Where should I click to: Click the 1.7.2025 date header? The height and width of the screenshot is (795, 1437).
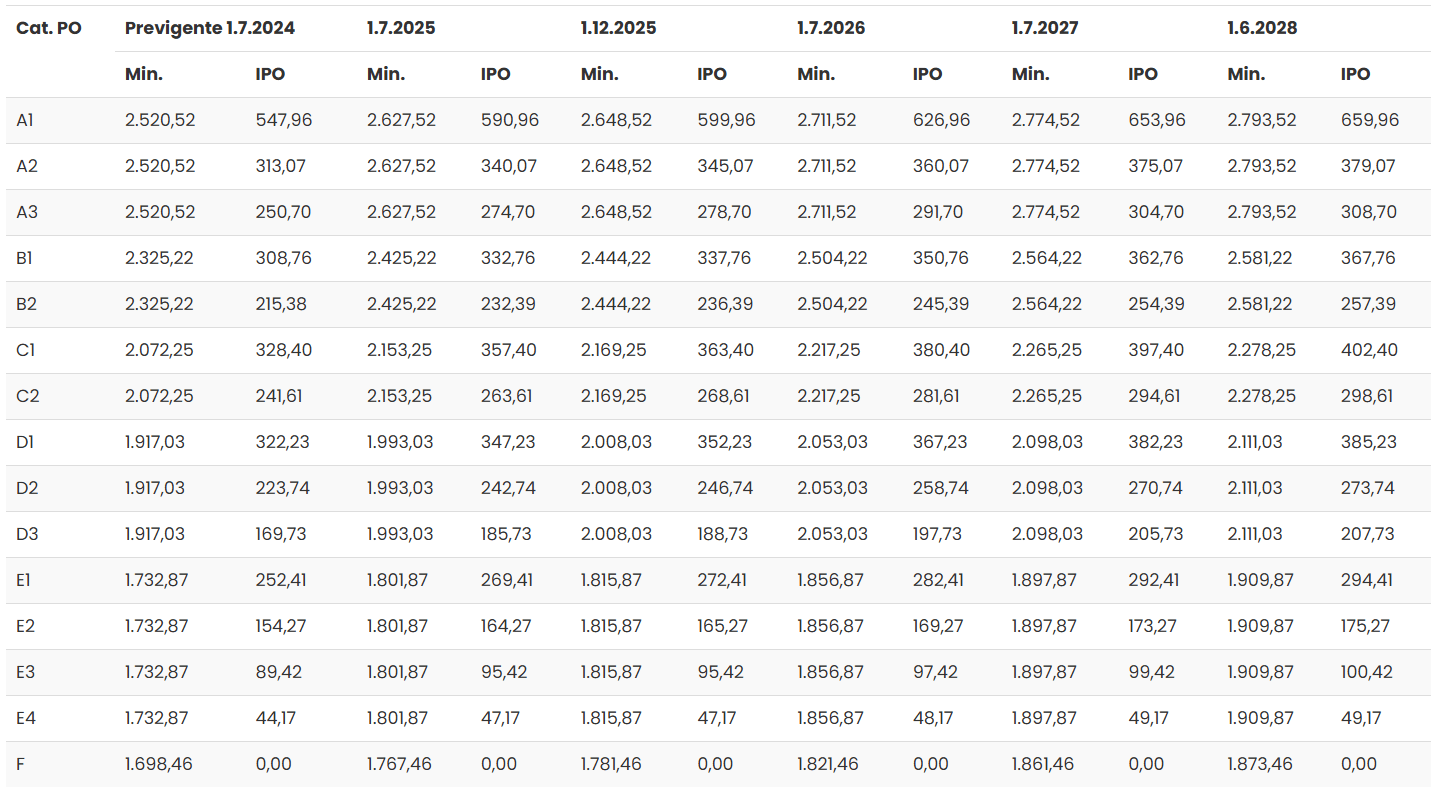click(x=401, y=28)
